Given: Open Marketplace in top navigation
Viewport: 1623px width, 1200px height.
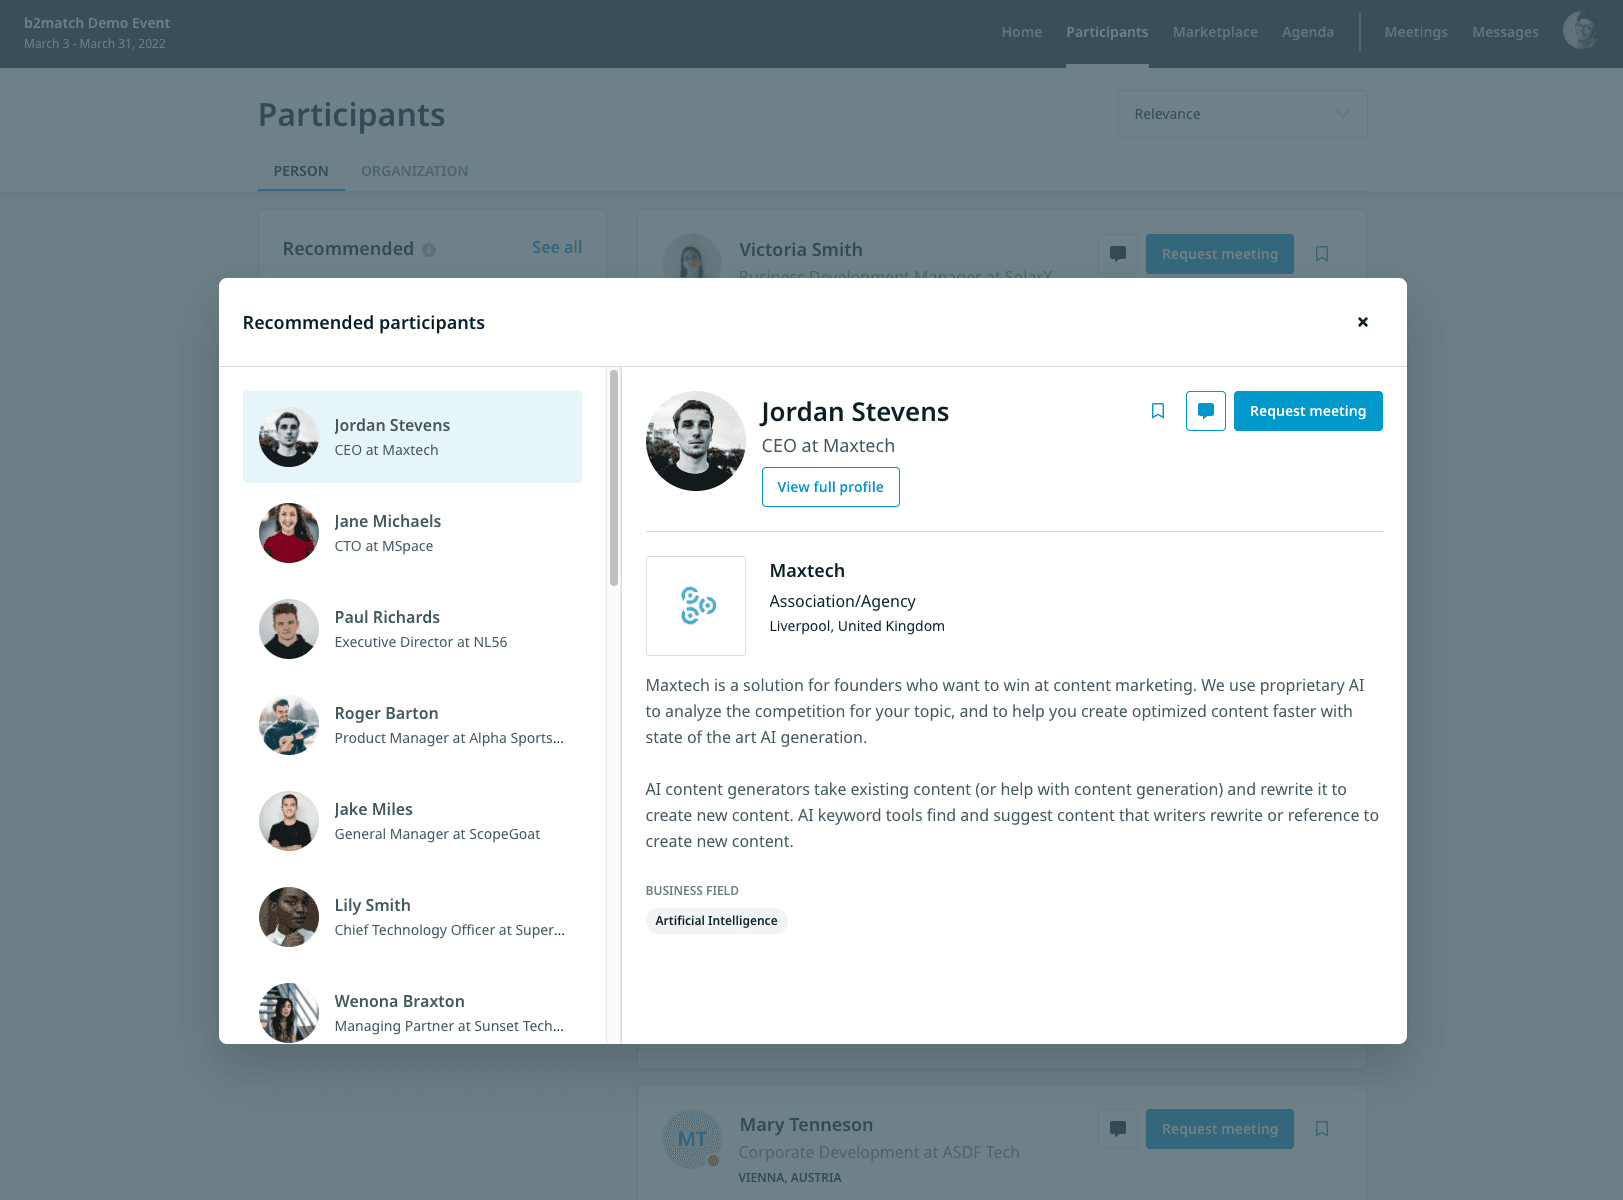Looking at the screenshot, I should click(1215, 32).
